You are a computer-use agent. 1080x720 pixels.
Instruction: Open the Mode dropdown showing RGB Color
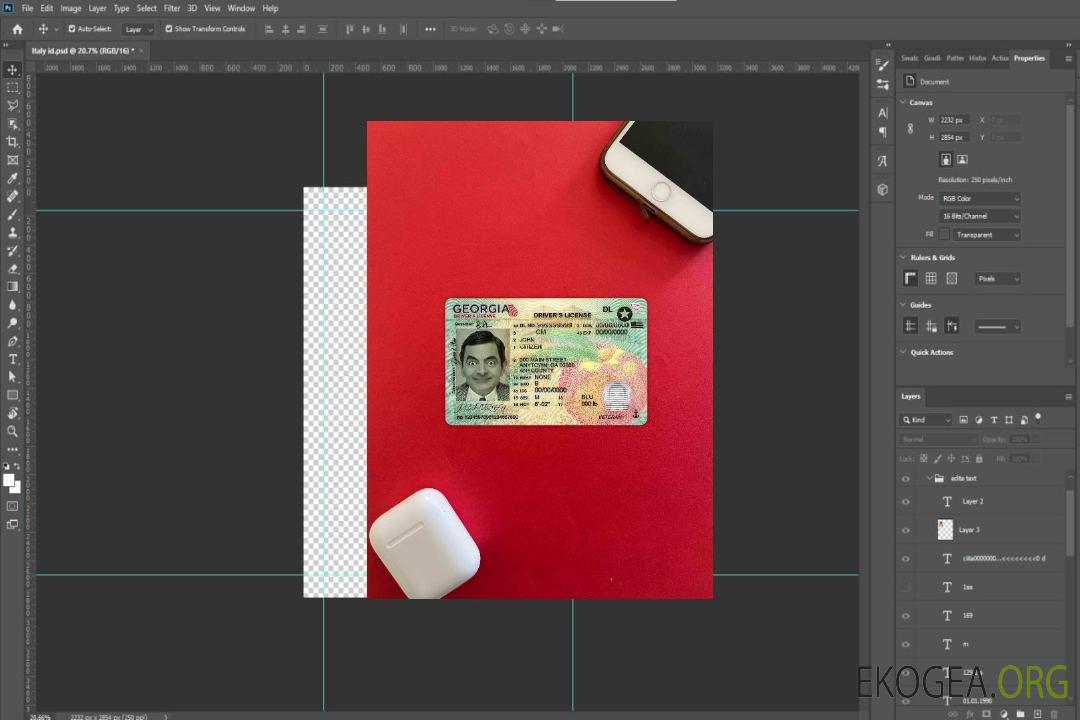point(980,199)
